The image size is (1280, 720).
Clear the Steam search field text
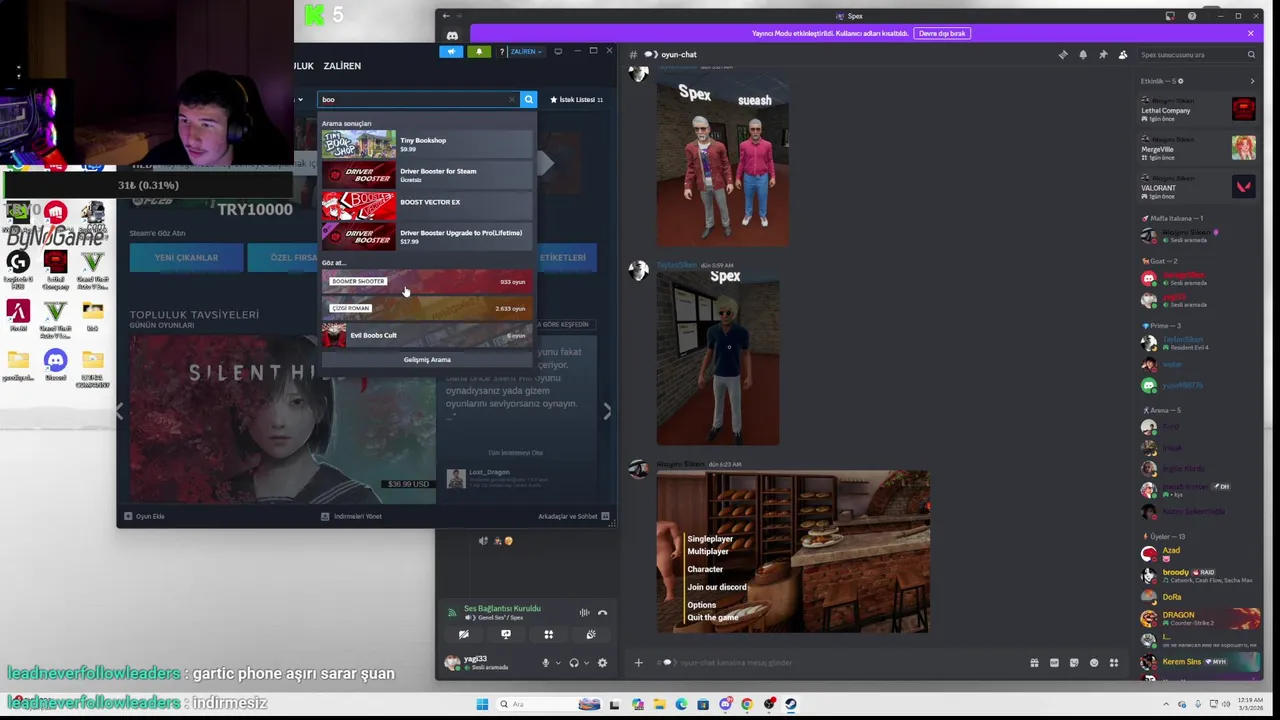coord(512,99)
